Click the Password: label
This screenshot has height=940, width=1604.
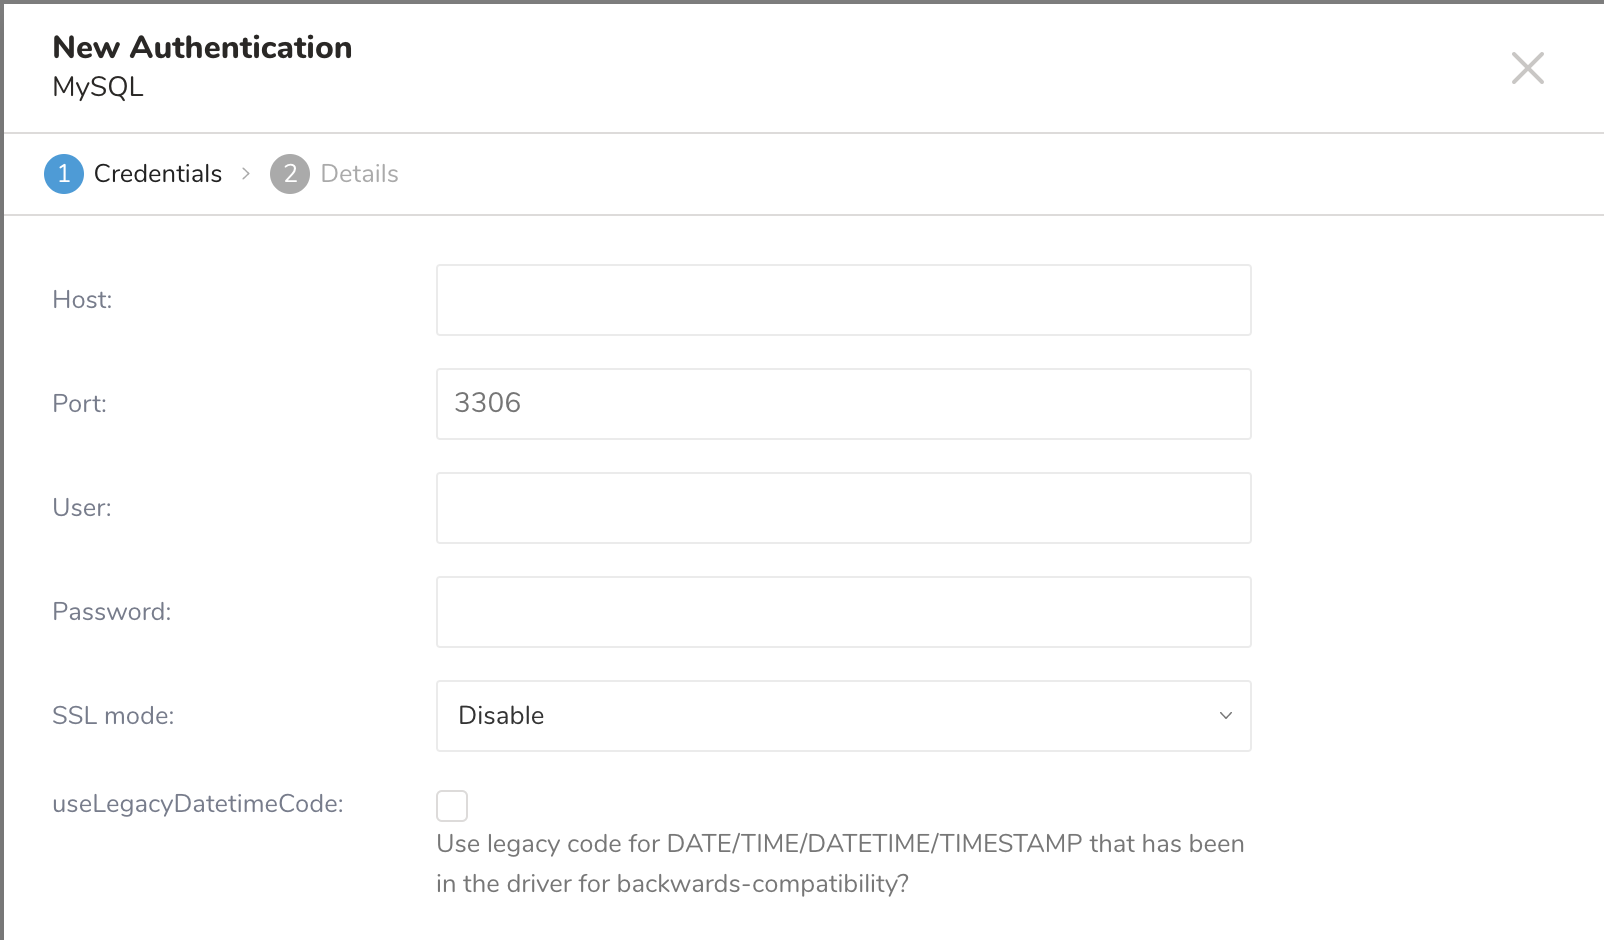(111, 612)
